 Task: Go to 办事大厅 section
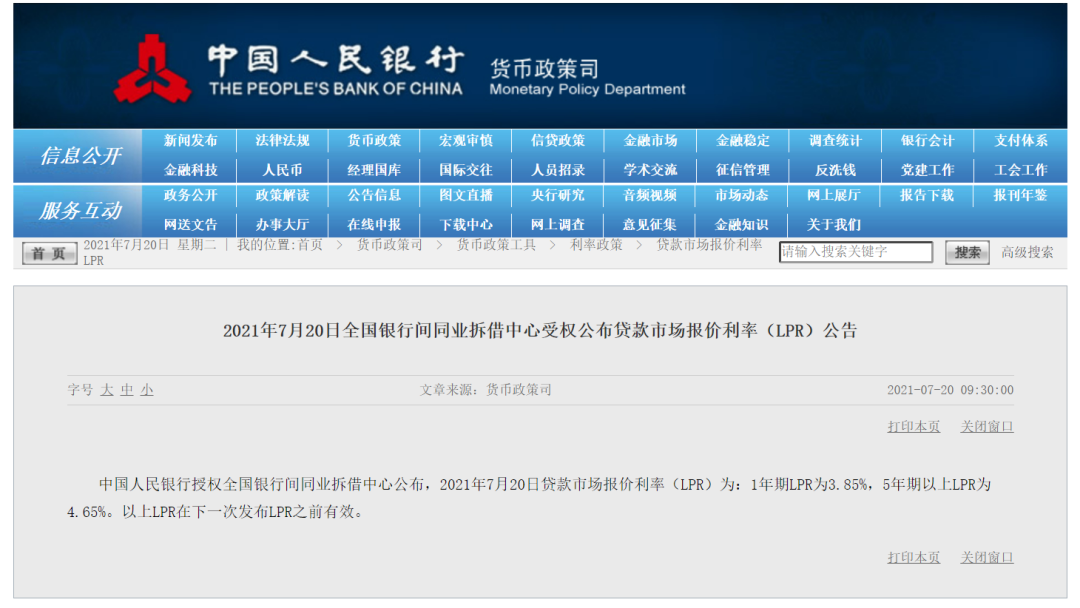point(282,225)
